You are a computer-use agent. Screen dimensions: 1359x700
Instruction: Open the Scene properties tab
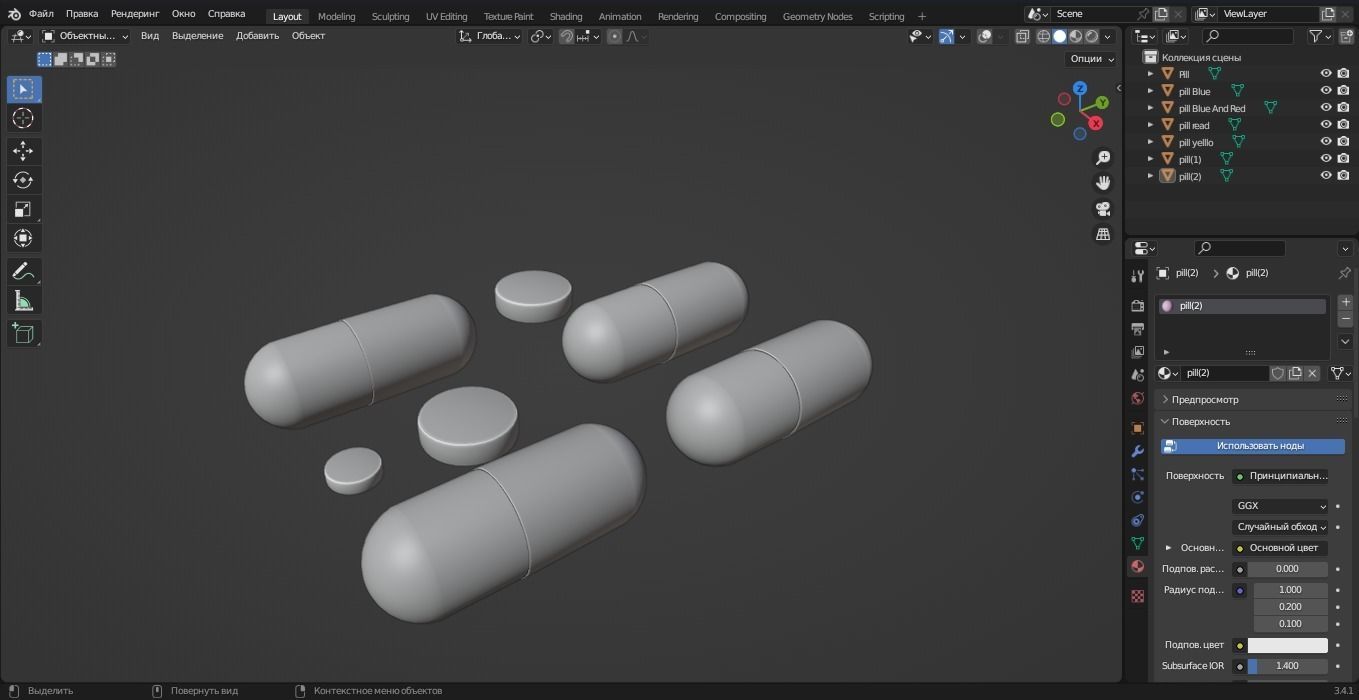click(x=1137, y=375)
